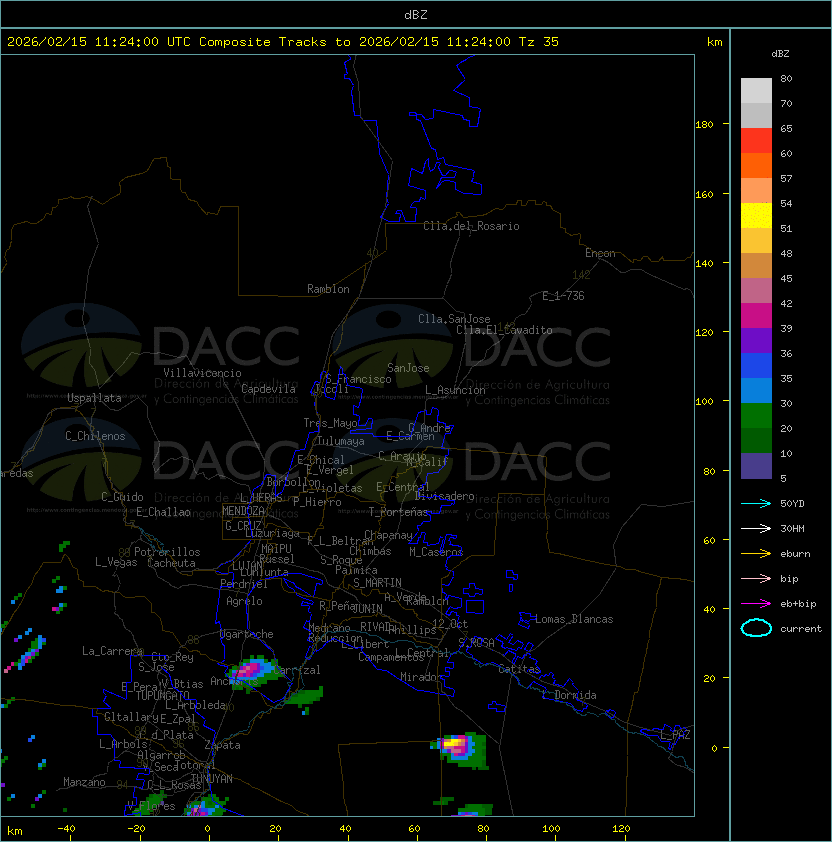Select the 80 dBZ light gray swatch
Screen dimensions: 832x842
(x=756, y=90)
